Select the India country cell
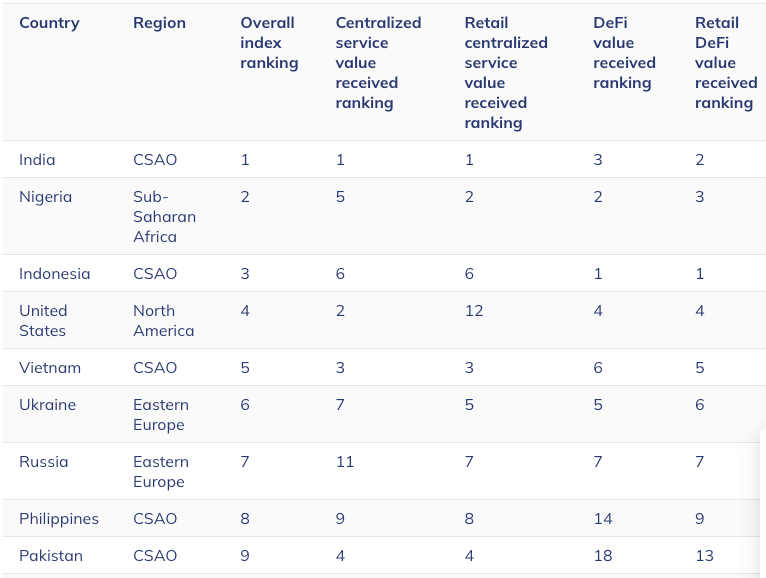This screenshot has height=578, width=766. [37, 160]
